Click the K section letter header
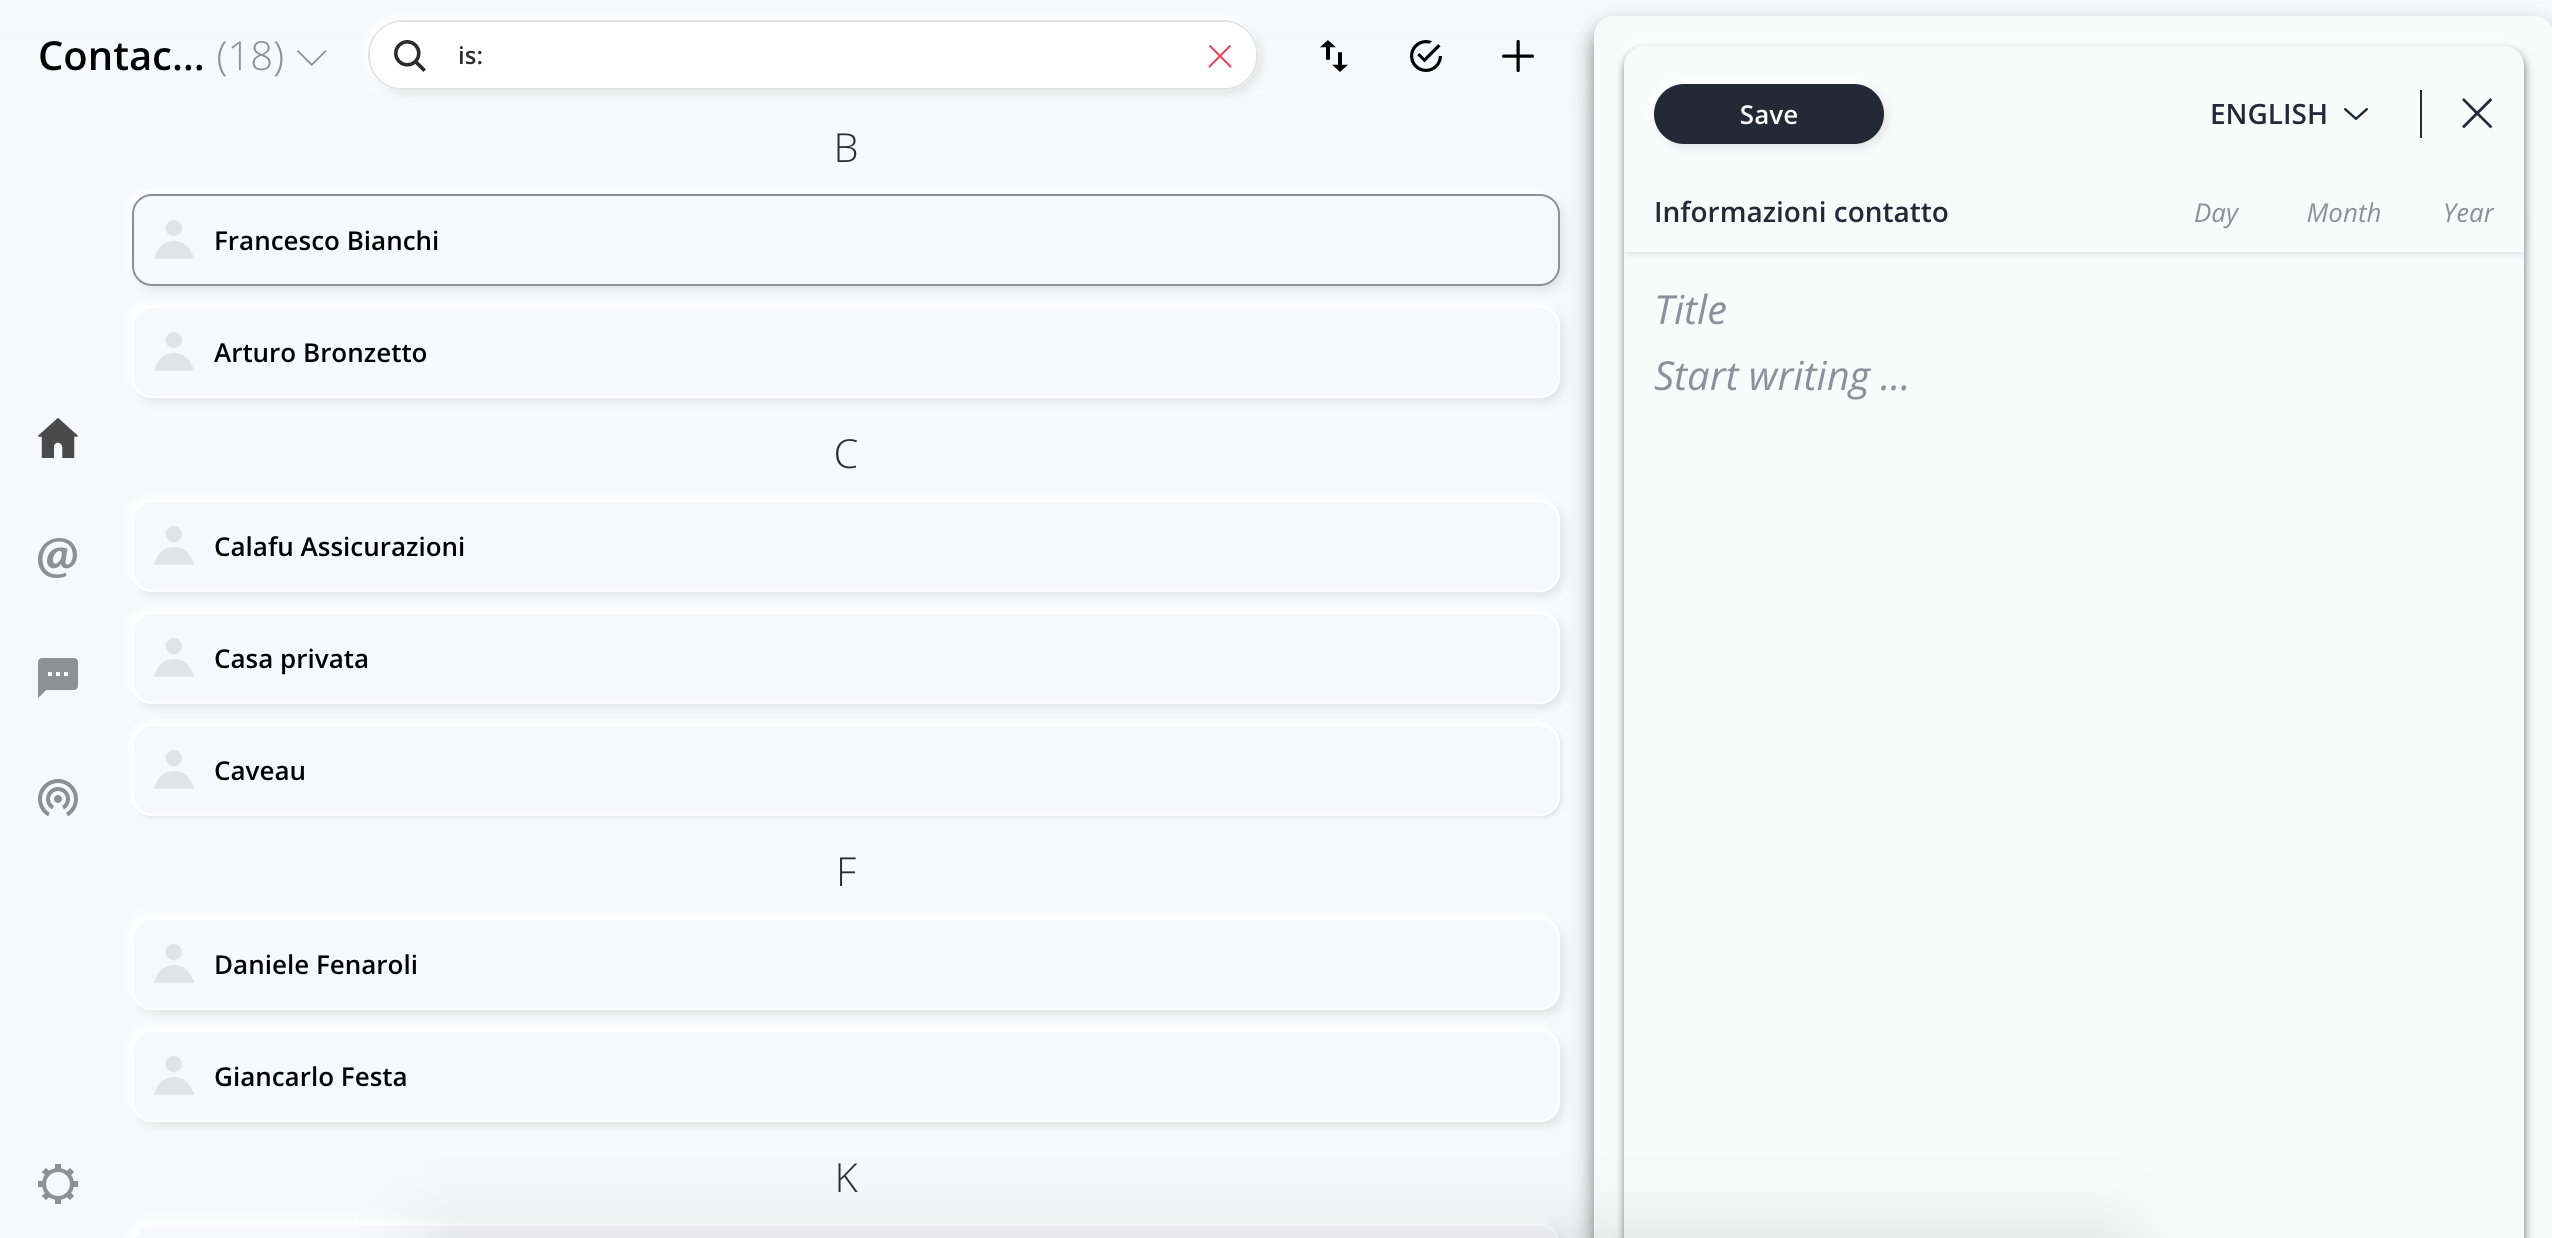Image resolution: width=2552 pixels, height=1238 pixels. [x=846, y=1178]
